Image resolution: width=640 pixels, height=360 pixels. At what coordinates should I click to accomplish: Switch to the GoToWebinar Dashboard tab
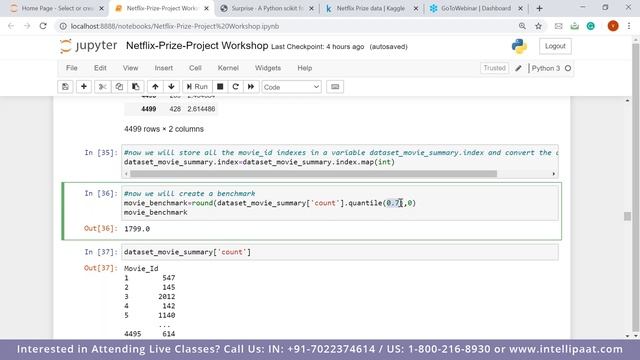[x=476, y=8]
